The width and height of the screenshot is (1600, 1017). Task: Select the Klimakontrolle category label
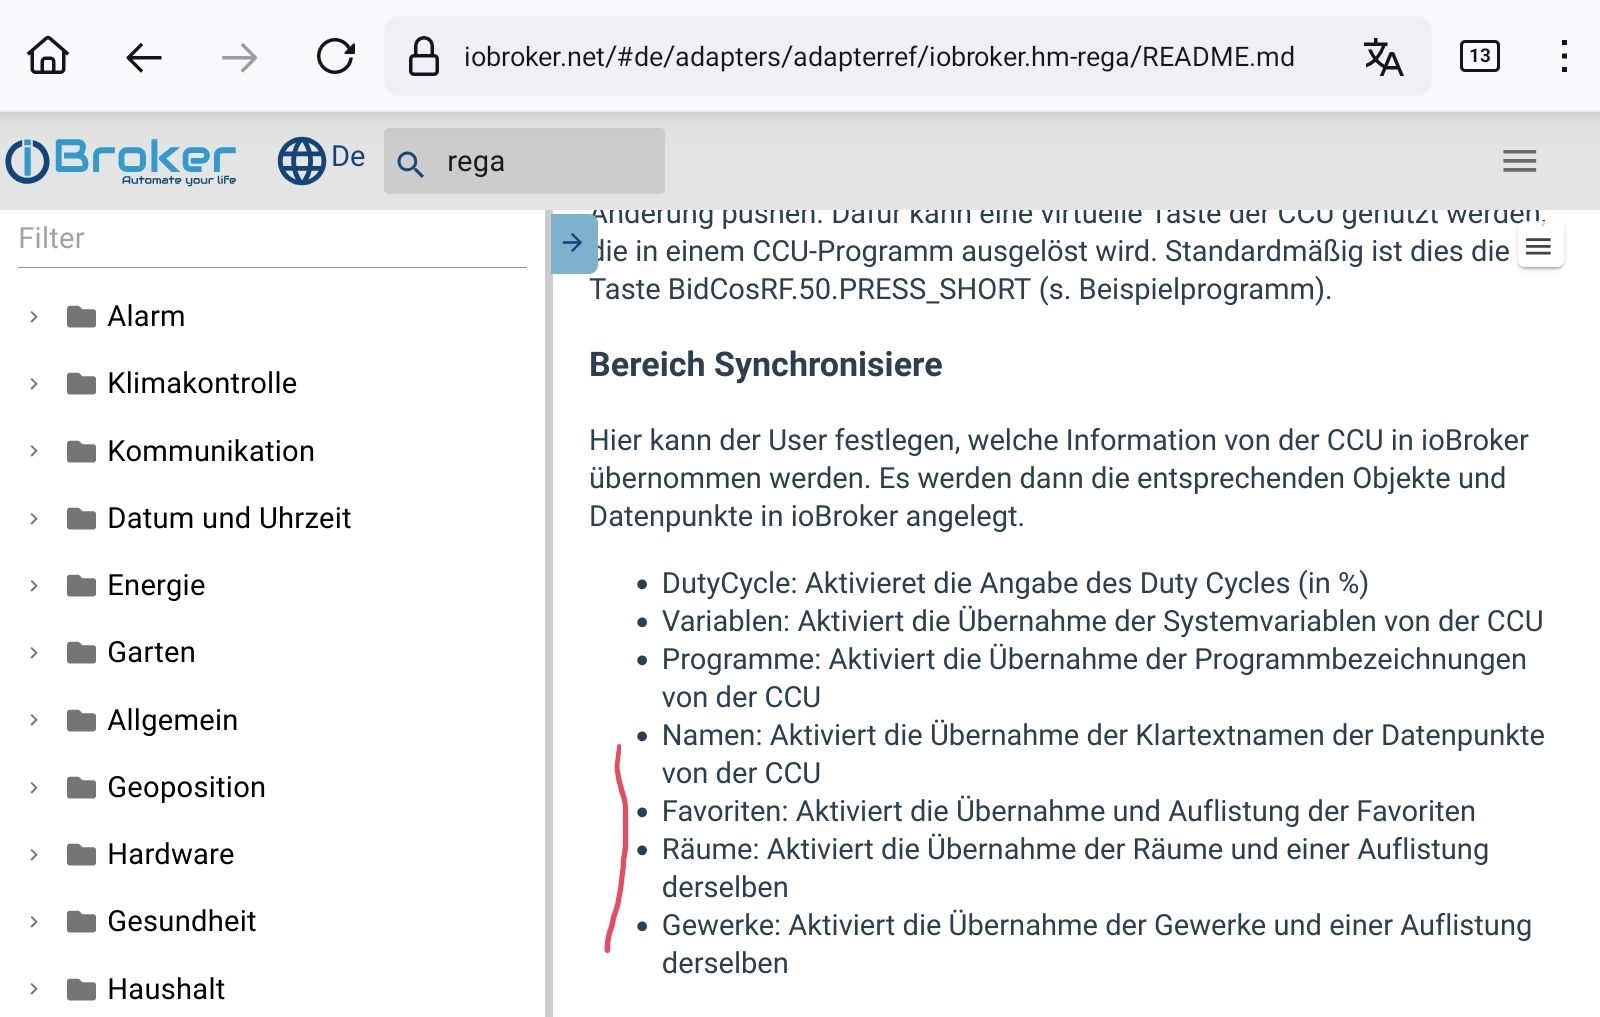202,383
